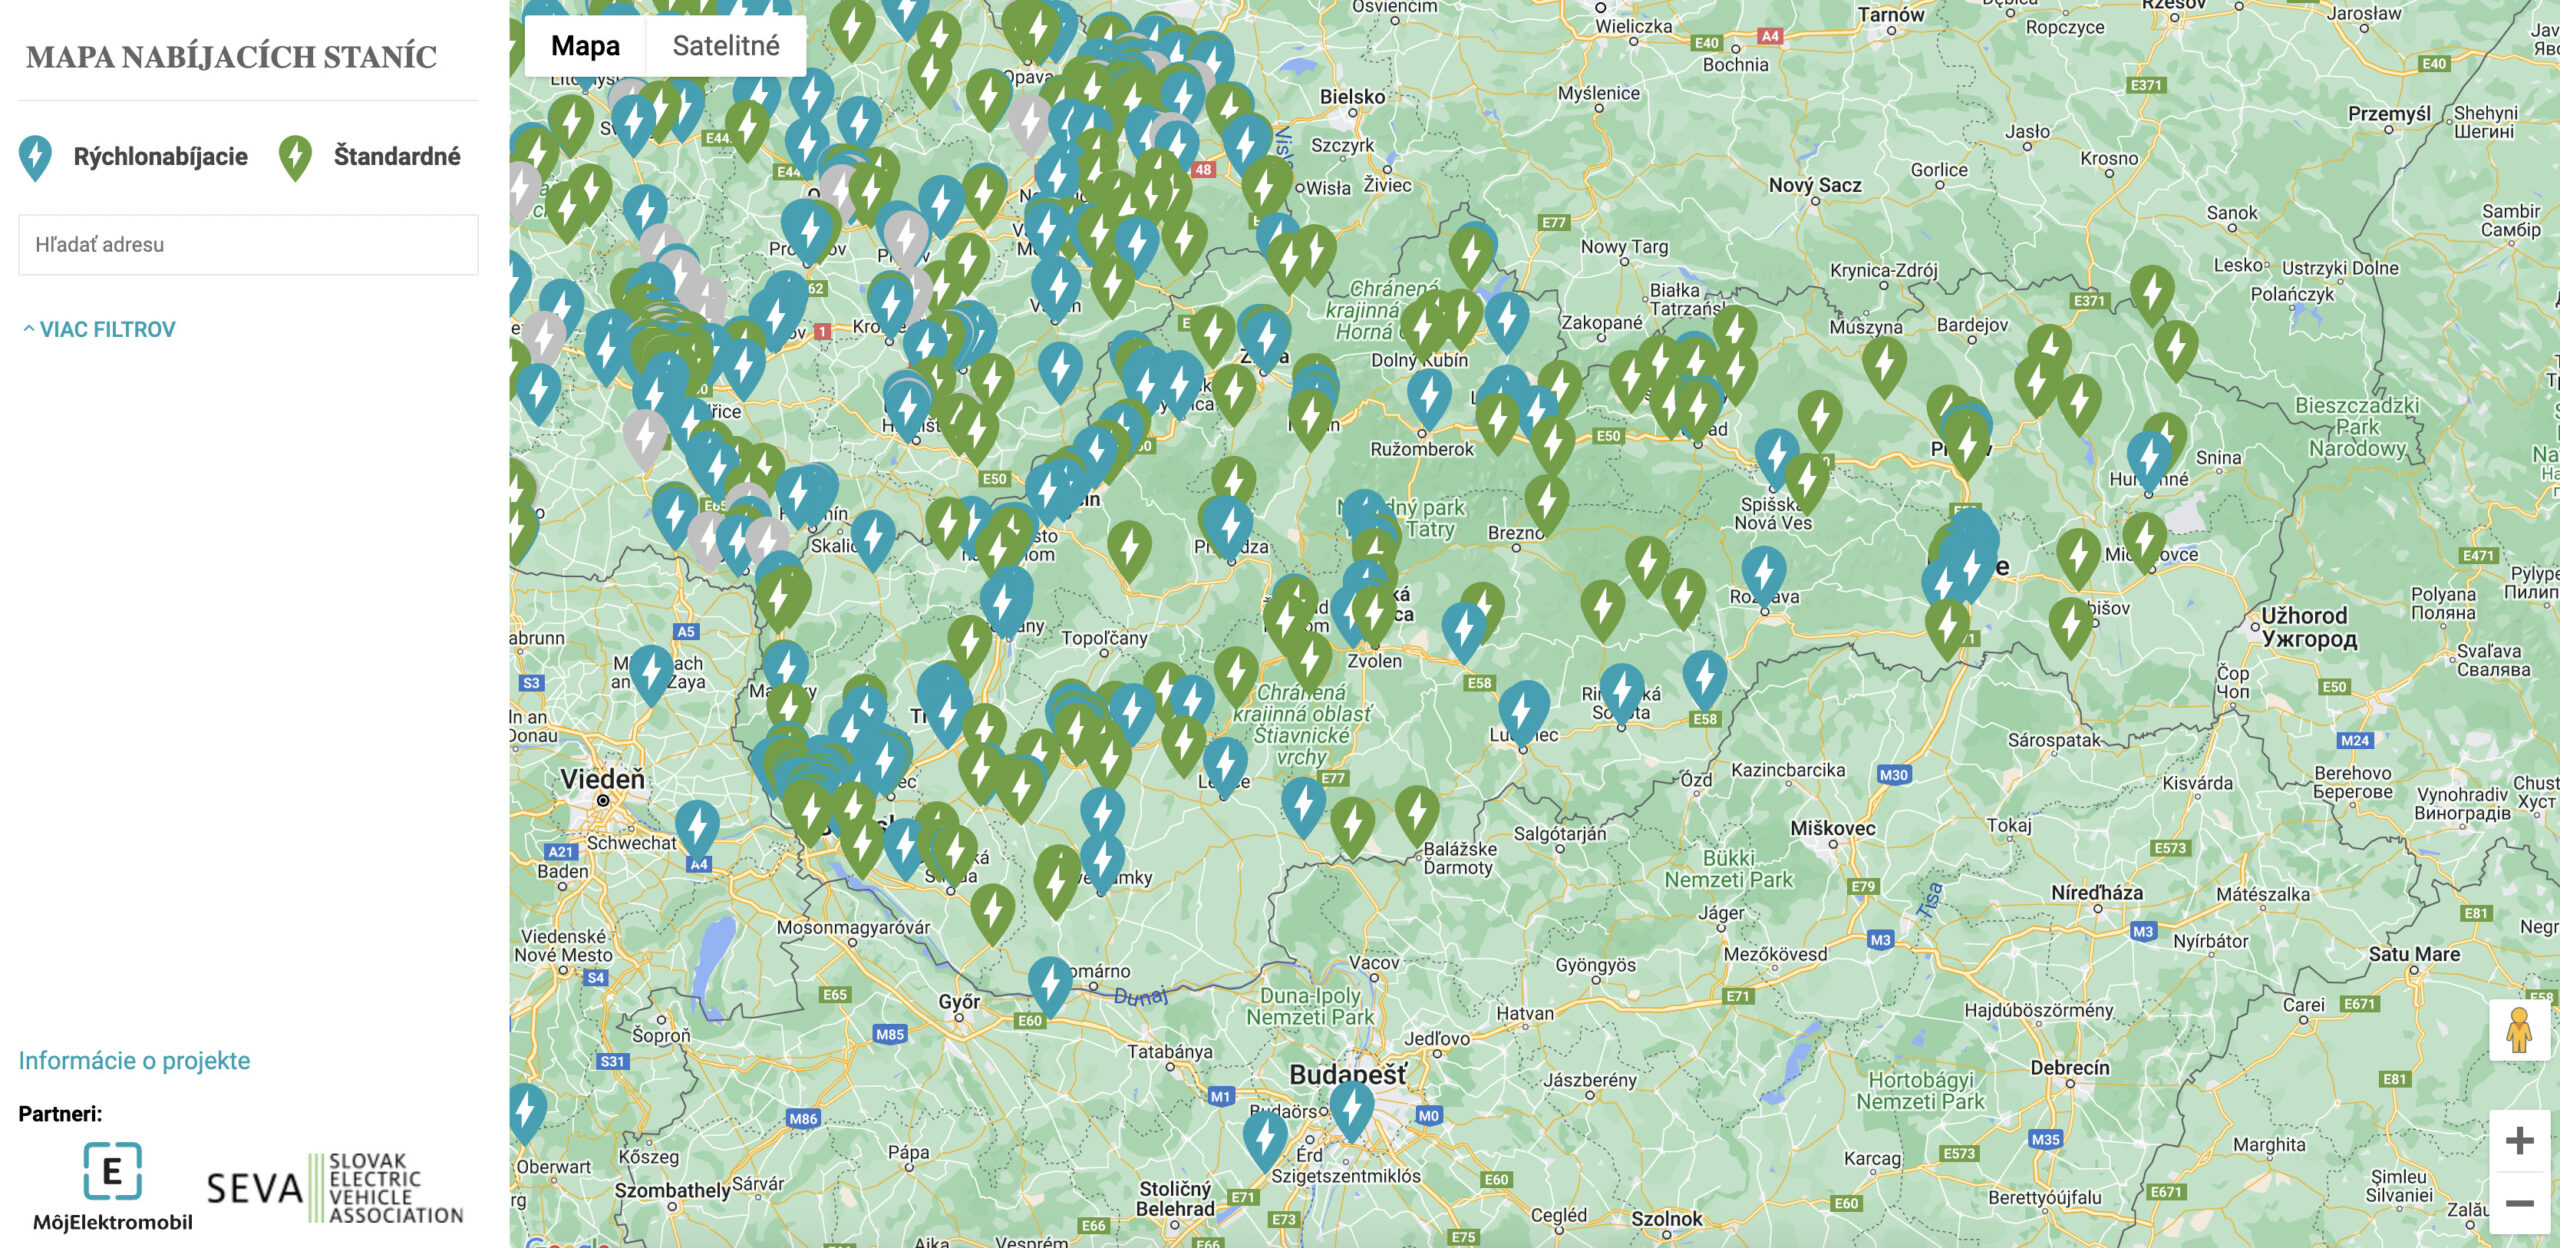Viewport: 2560px width, 1248px height.
Task: Select the blue charger pin above Spišská Nová Ves
Action: (x=1777, y=456)
